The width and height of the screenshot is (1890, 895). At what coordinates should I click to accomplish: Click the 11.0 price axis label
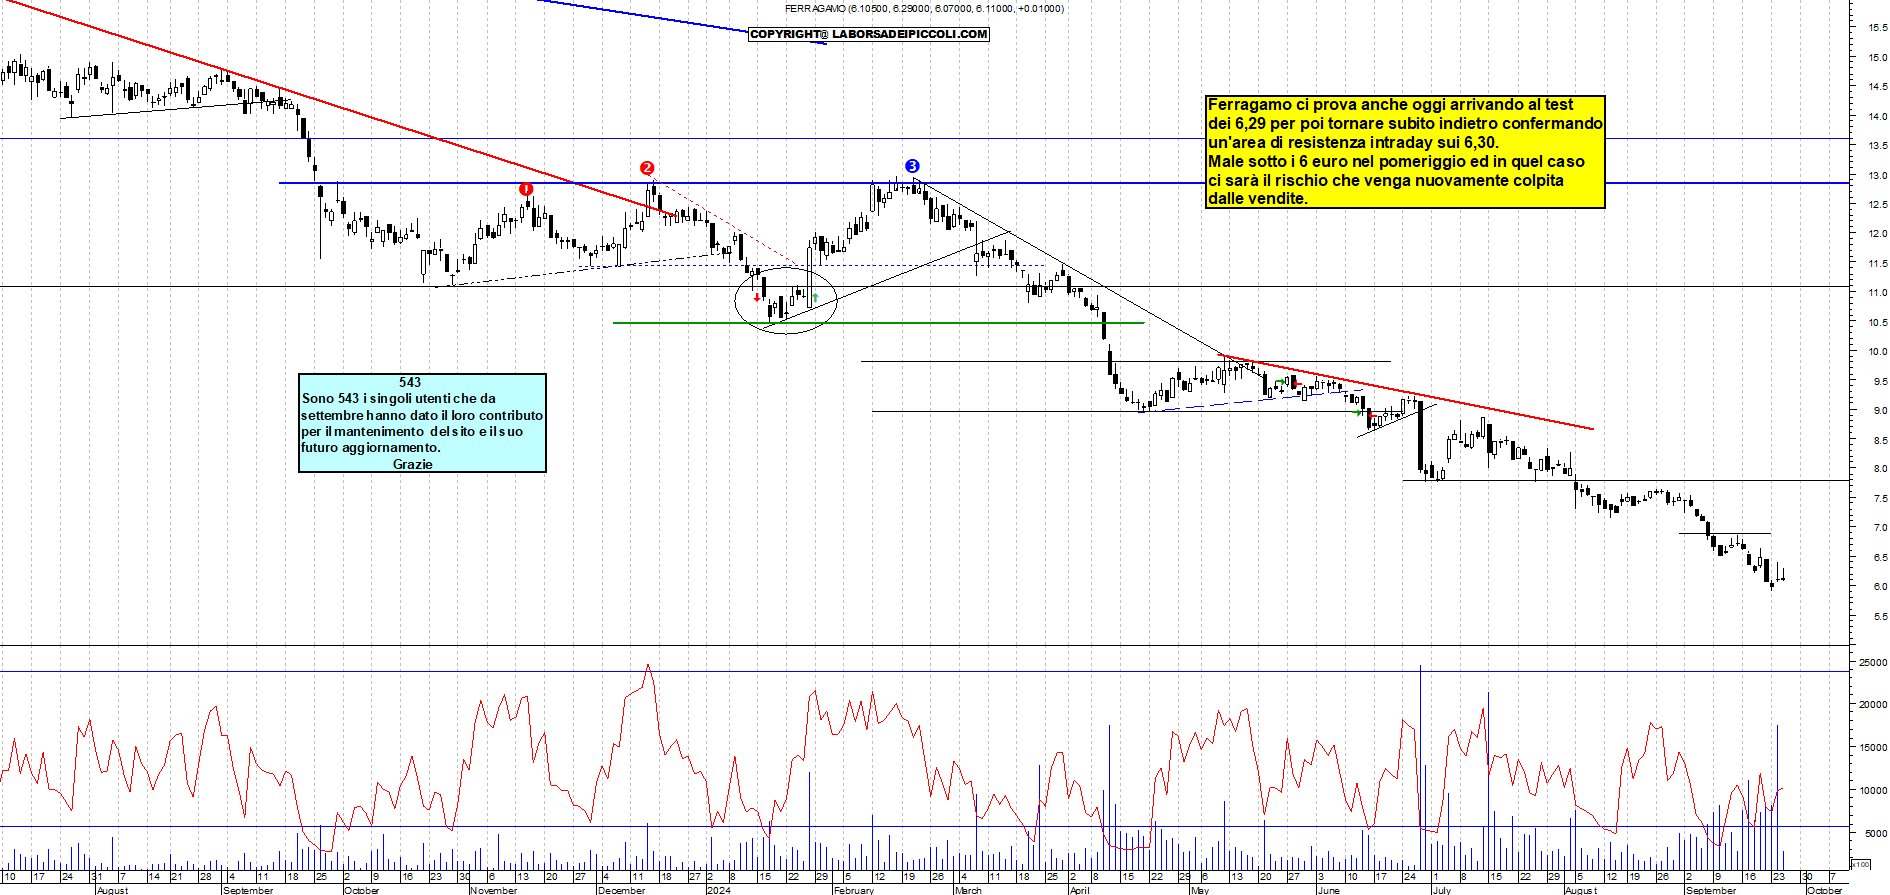click(1877, 293)
